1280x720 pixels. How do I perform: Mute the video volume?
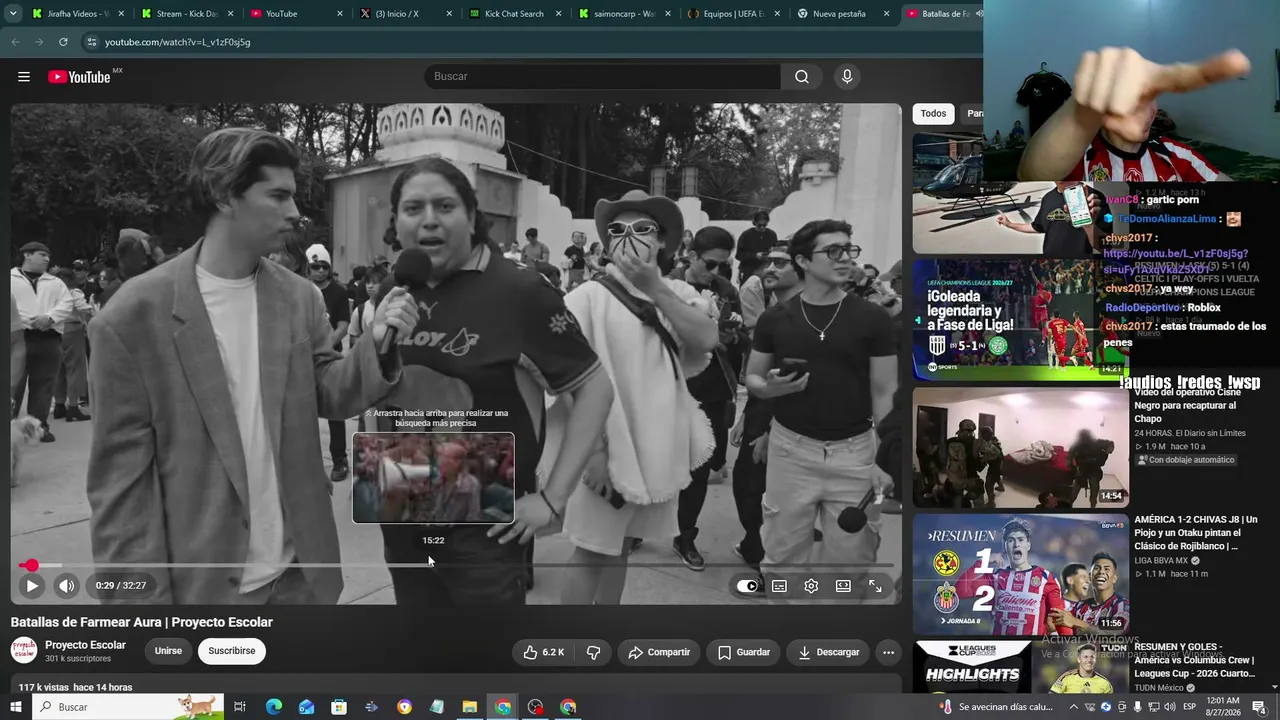(66, 586)
